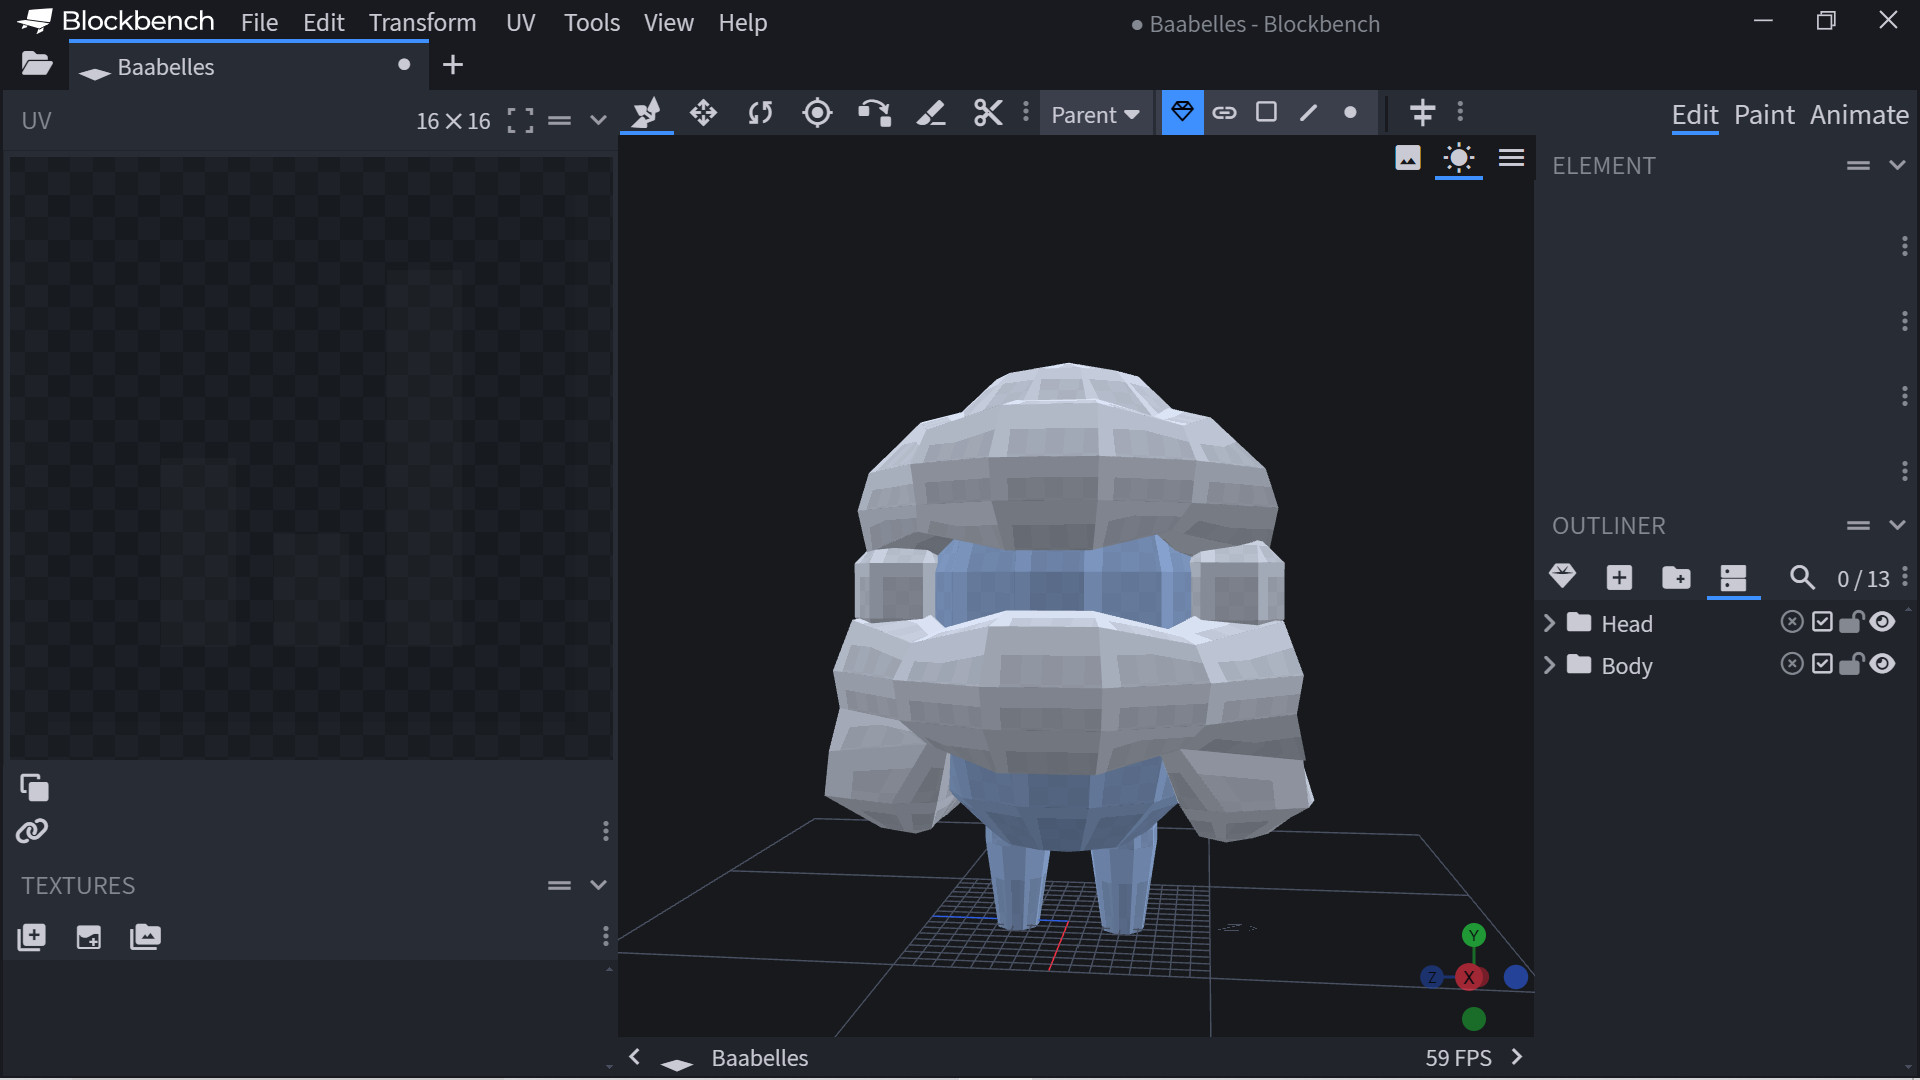Expand the Body group

[1549, 665]
